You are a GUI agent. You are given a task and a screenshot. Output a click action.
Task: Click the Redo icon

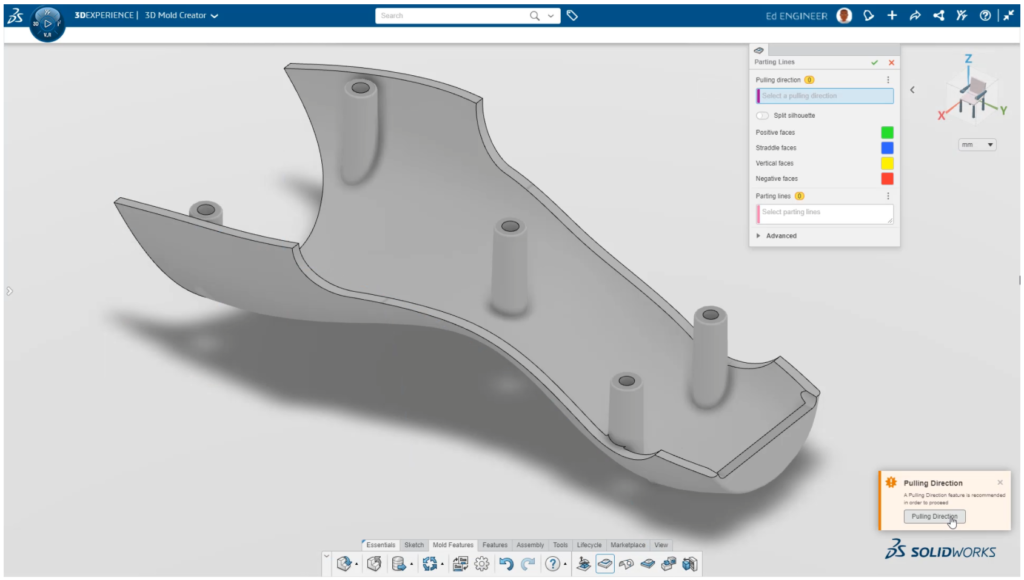pyautogui.click(x=528, y=563)
